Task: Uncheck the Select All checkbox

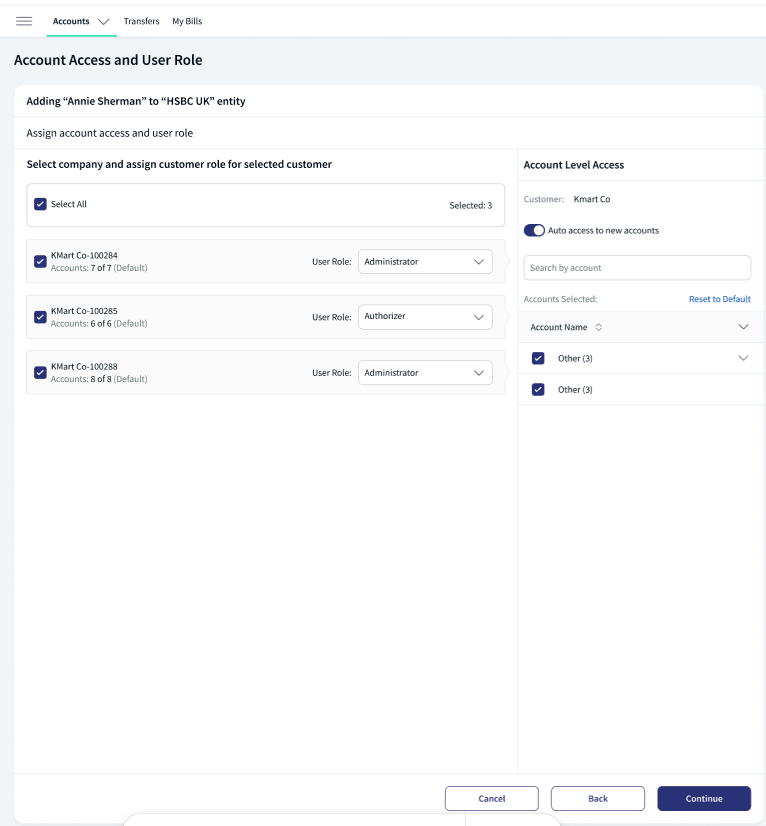Action: pyautogui.click(x=40, y=204)
